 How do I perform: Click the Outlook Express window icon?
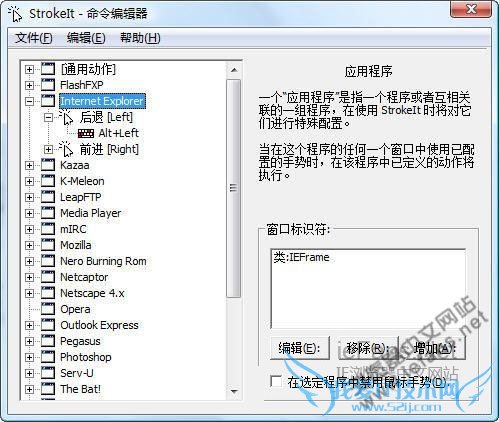point(48,325)
